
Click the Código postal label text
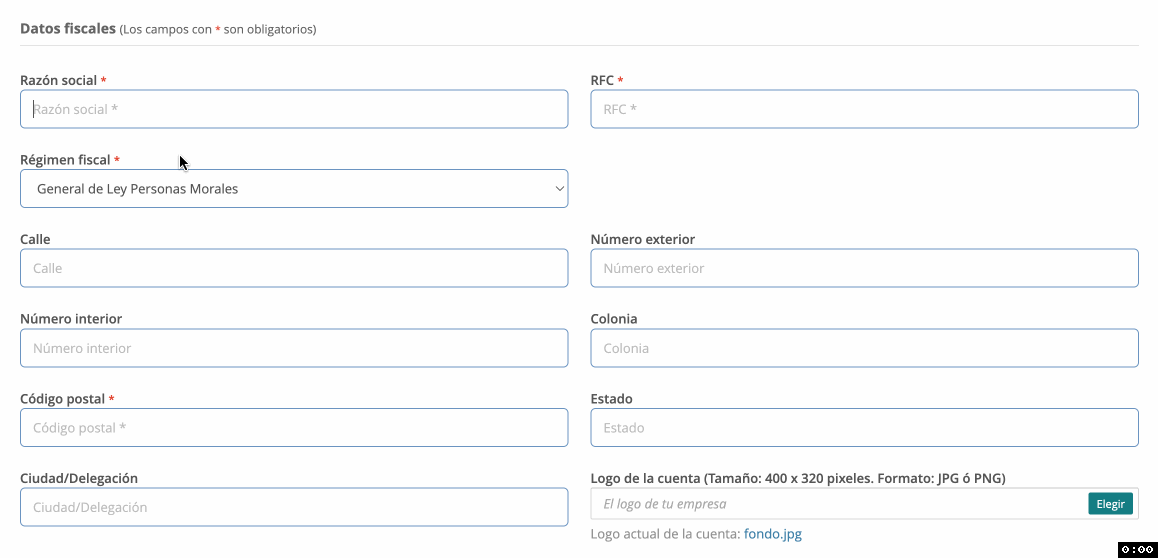[x=62, y=399]
